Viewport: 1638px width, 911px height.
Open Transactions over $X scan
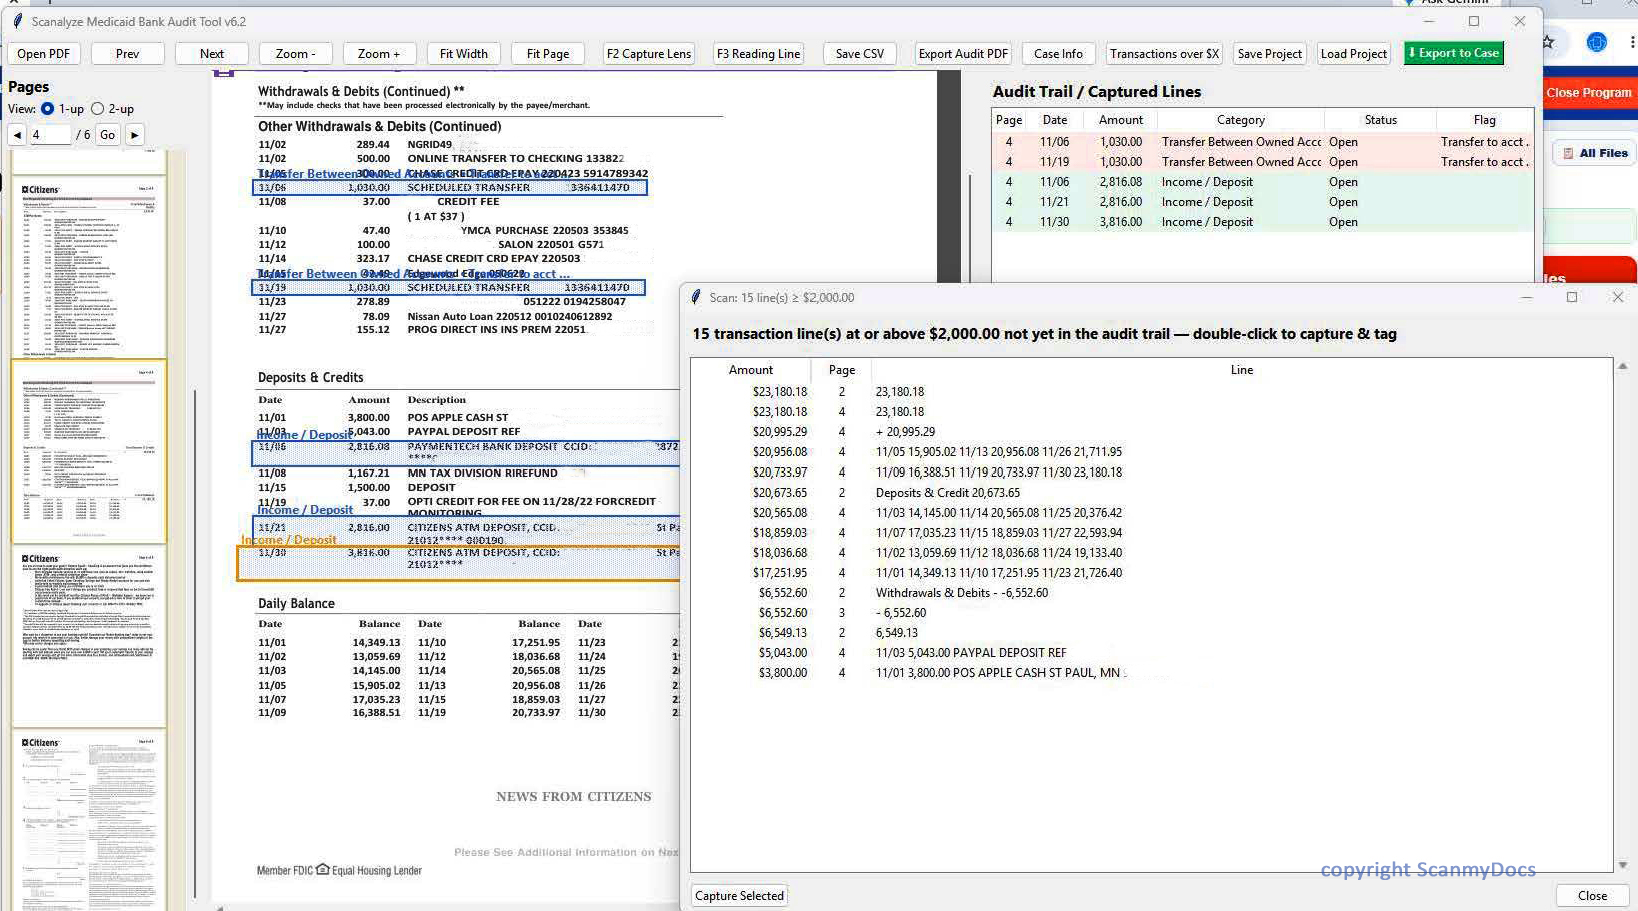[1164, 54]
